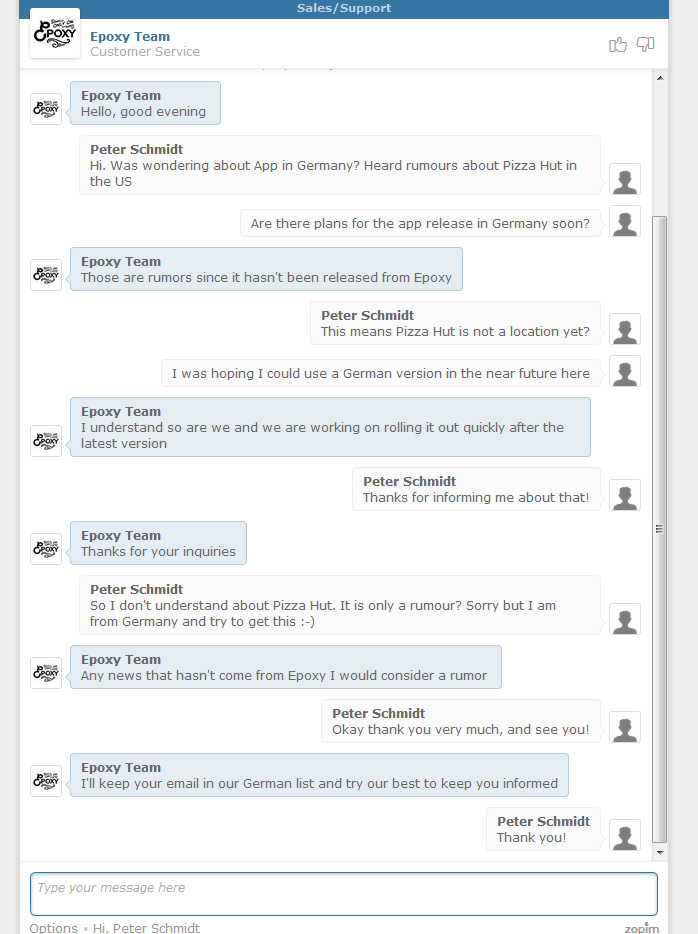Open the Options menu
Viewport: 698px width, 934px height.
(x=53, y=928)
